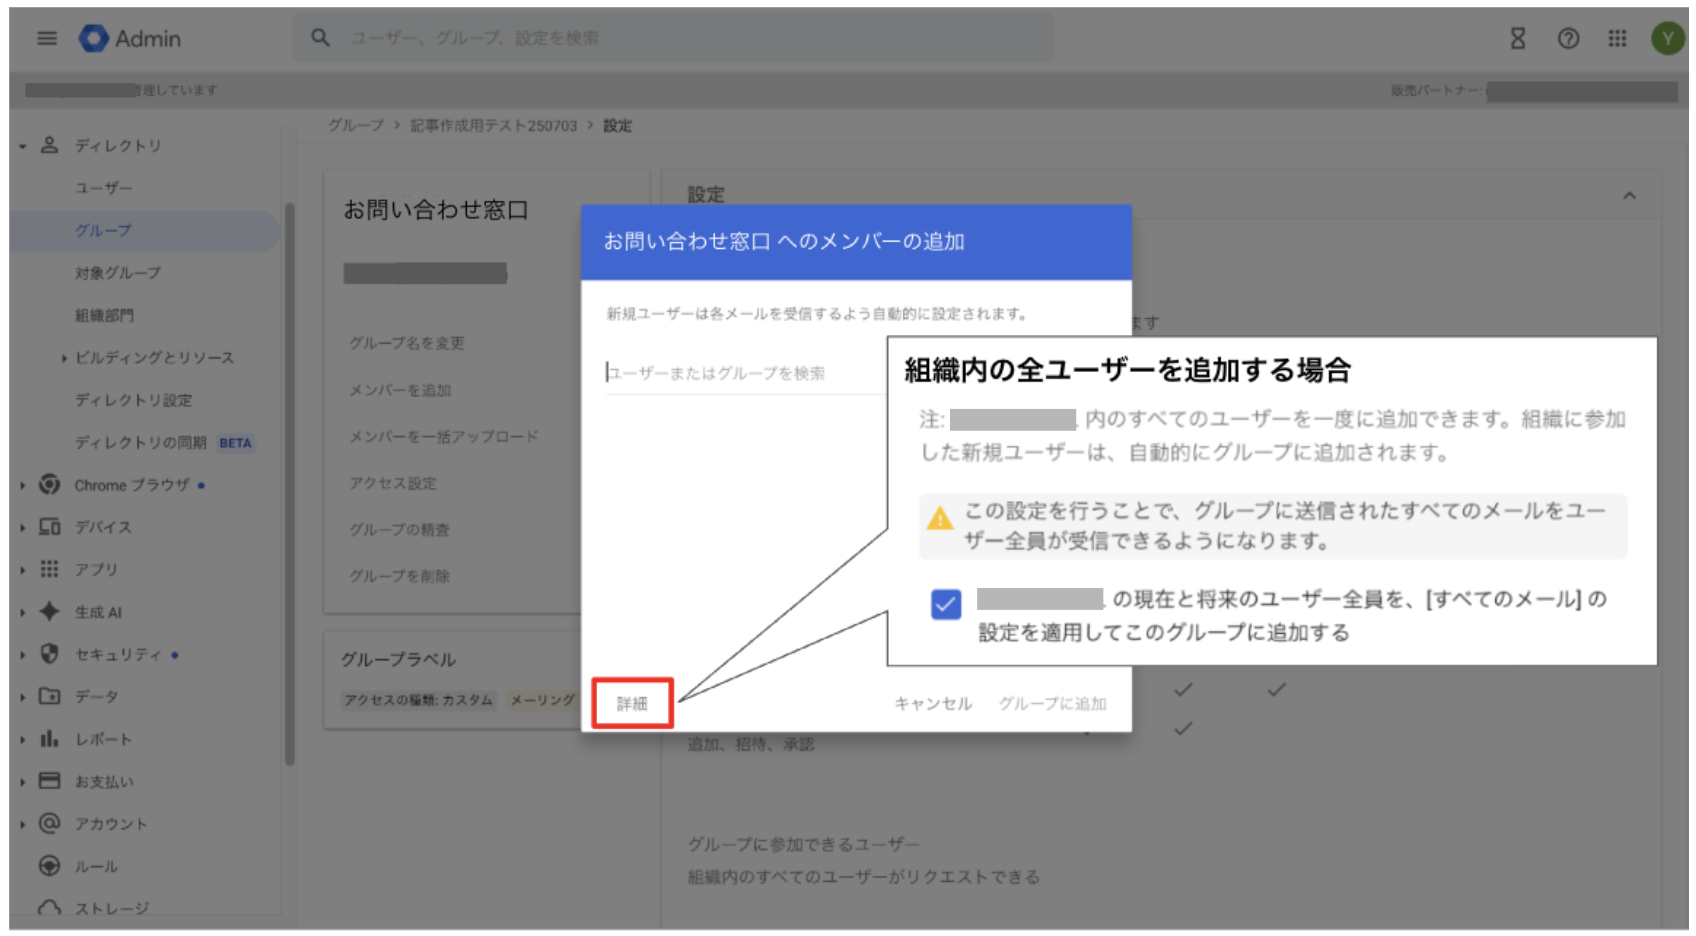Collapse the 設定 panel chevron
1696x936 pixels.
(x=1629, y=196)
